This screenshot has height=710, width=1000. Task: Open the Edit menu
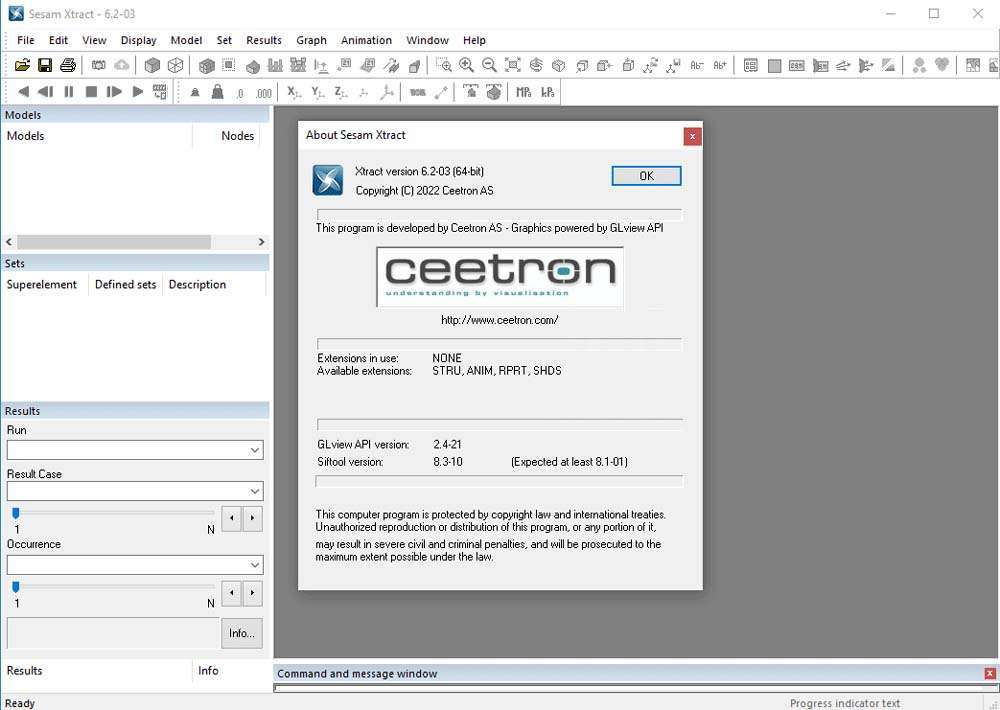coord(58,40)
